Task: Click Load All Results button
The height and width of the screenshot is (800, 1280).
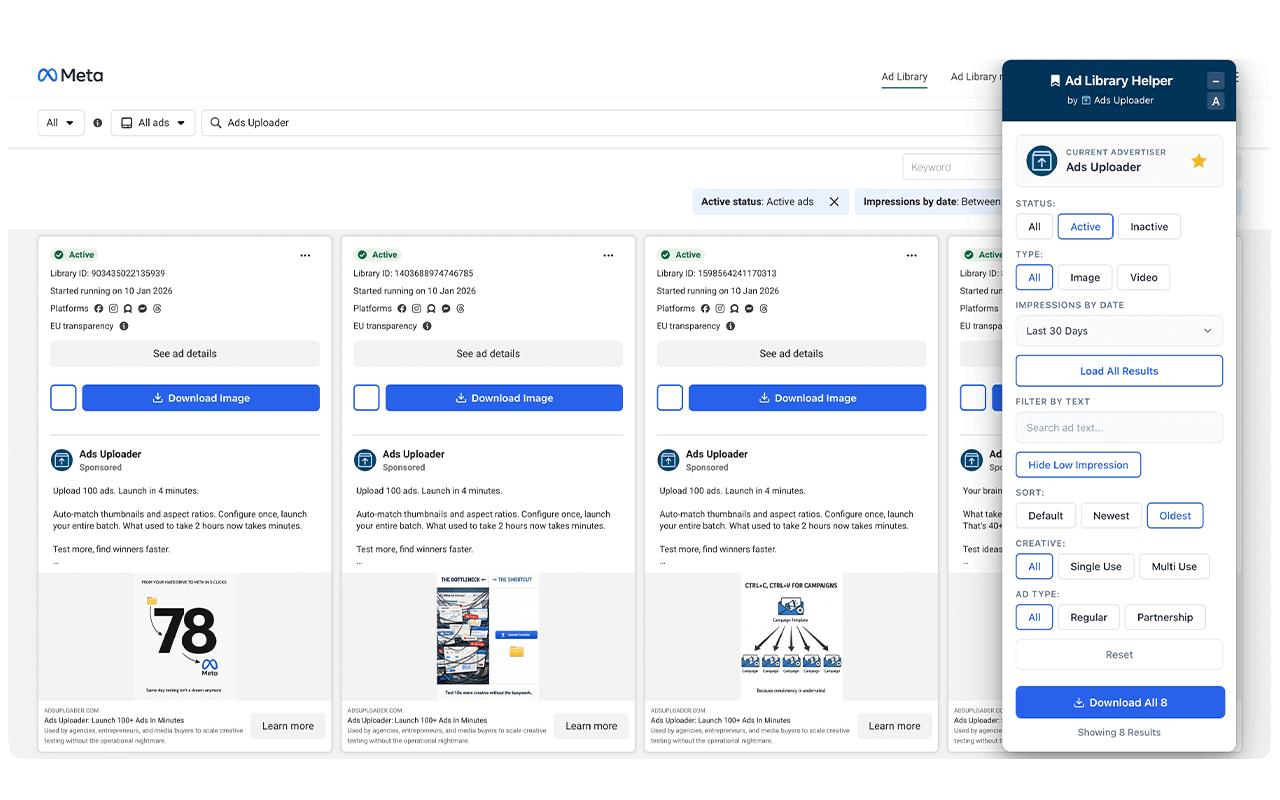Action: point(1119,371)
